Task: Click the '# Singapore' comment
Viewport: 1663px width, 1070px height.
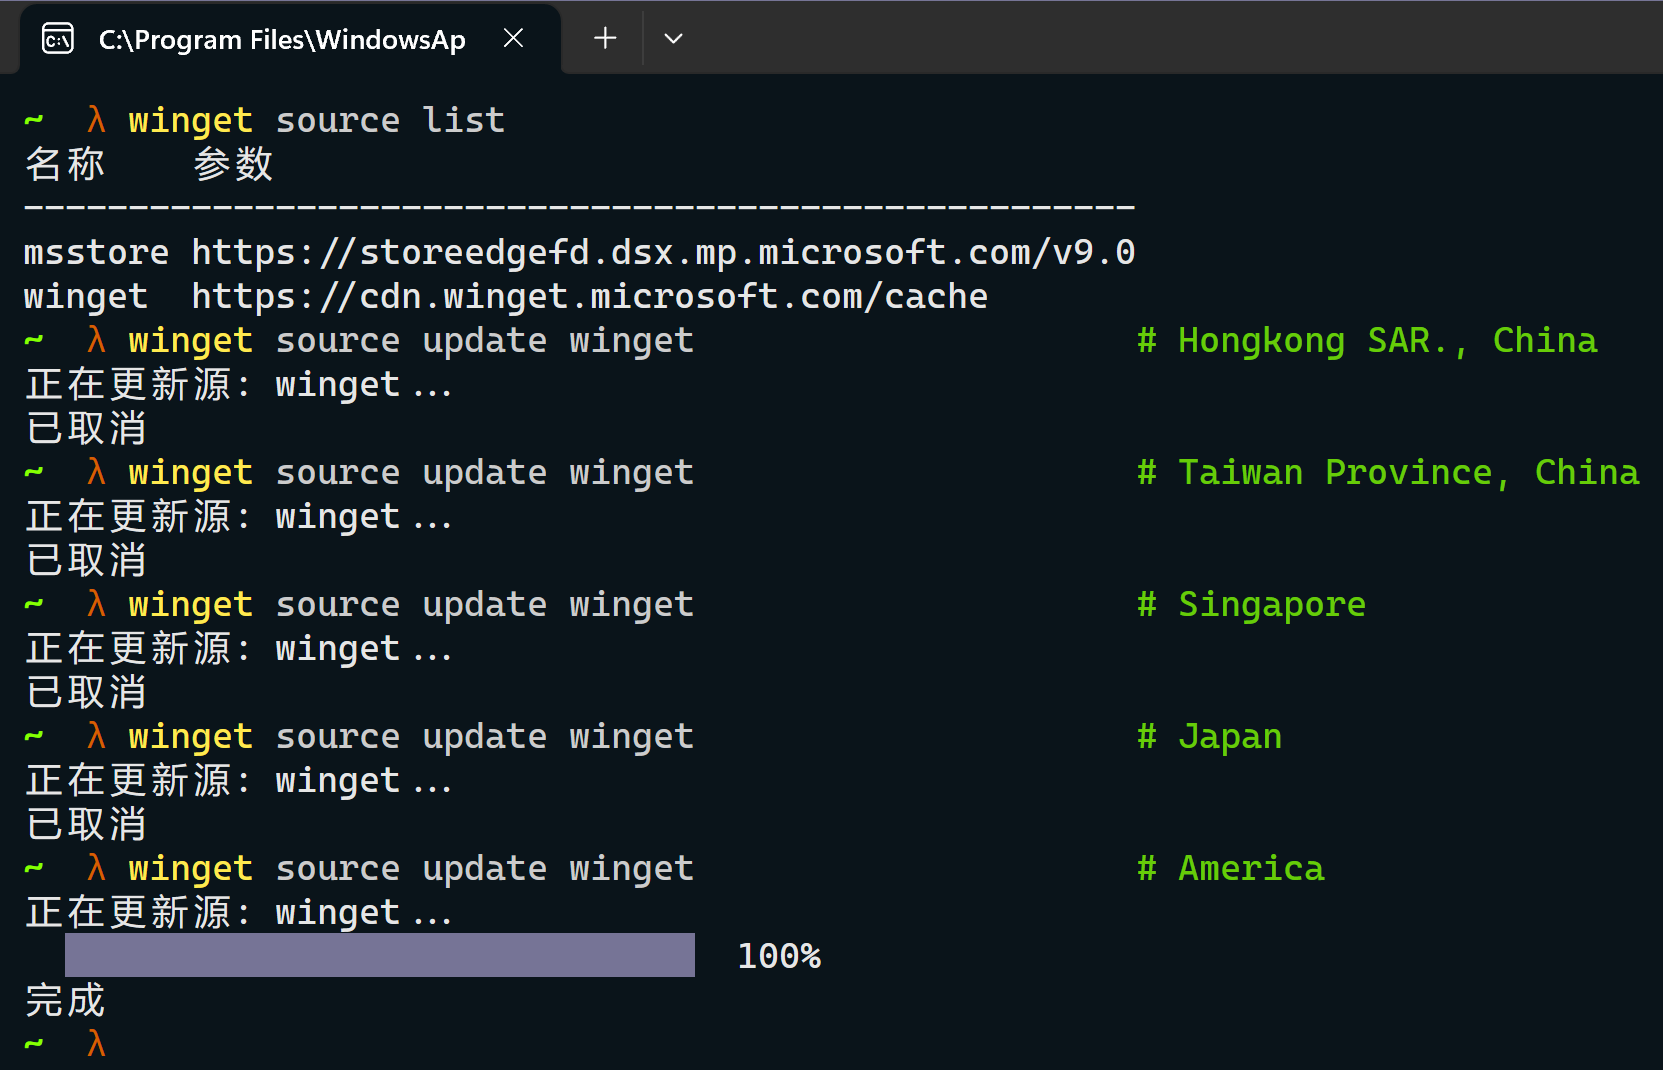Action: coord(1251,604)
